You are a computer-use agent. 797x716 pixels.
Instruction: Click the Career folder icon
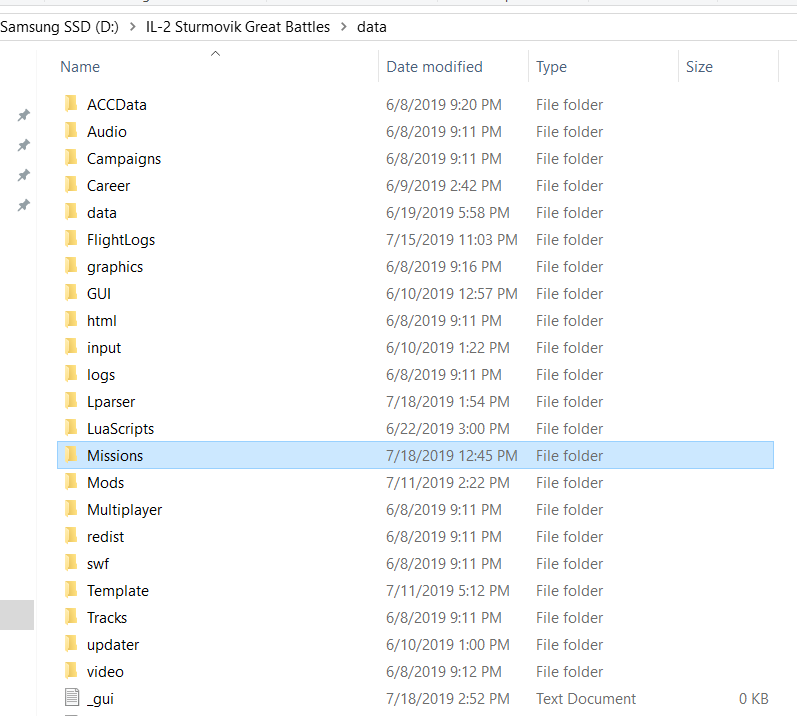point(72,184)
